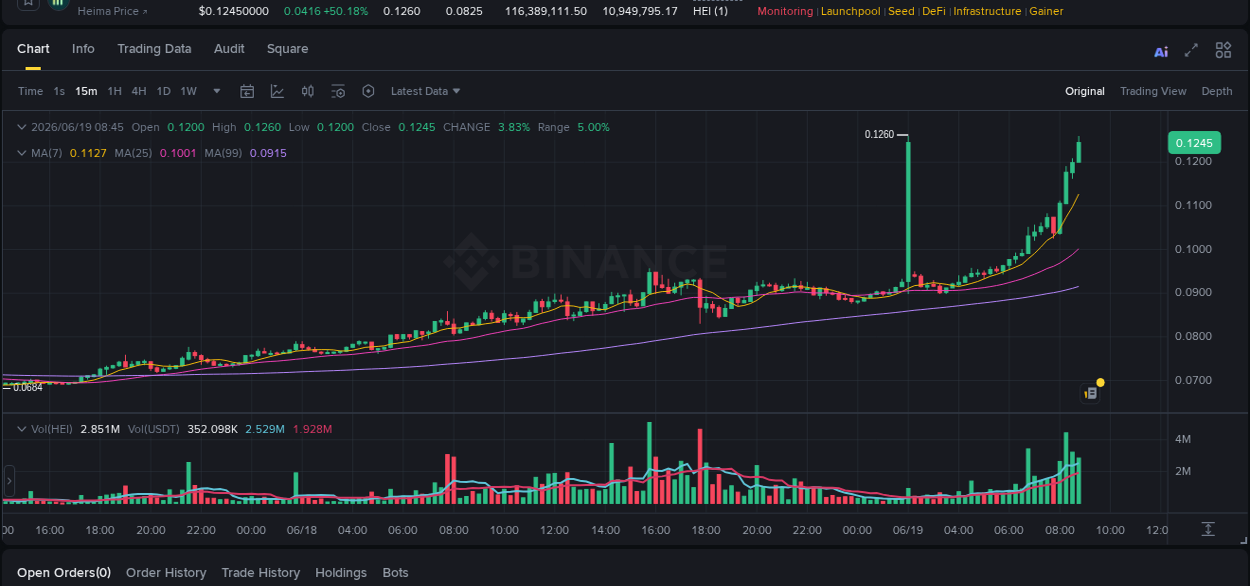Viewport: 1250px width, 586px height.
Task: Select the 1H time interval
Action: [114, 91]
